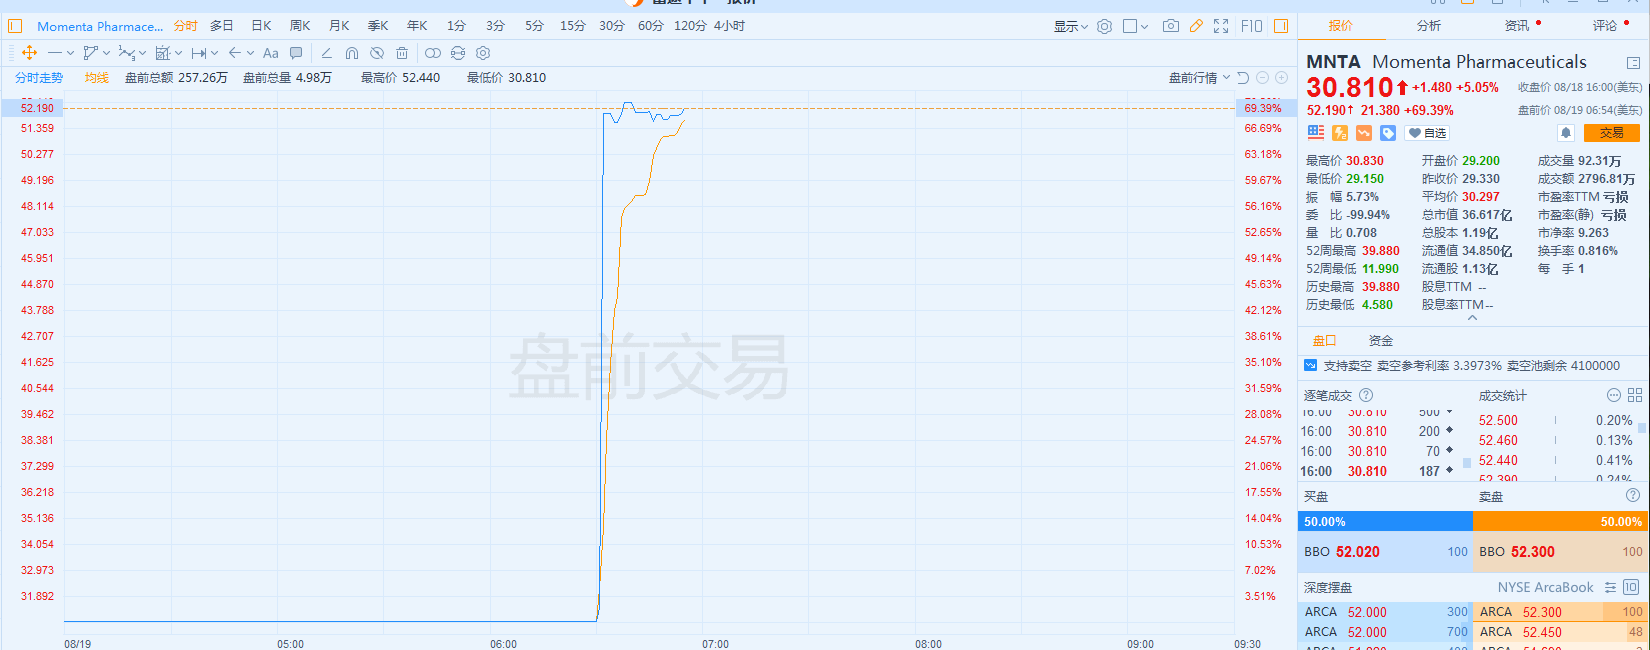Select the range measurement tool
Screen dimensions: 1650x650
click(x=198, y=53)
